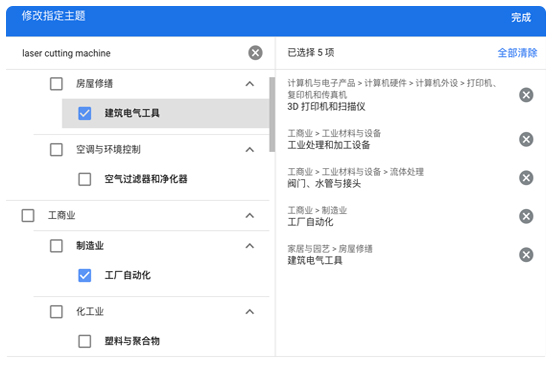The image size is (552, 366).
Task: Select the 空气过滤器和净化器 label in topic tree
Action: [146, 179]
